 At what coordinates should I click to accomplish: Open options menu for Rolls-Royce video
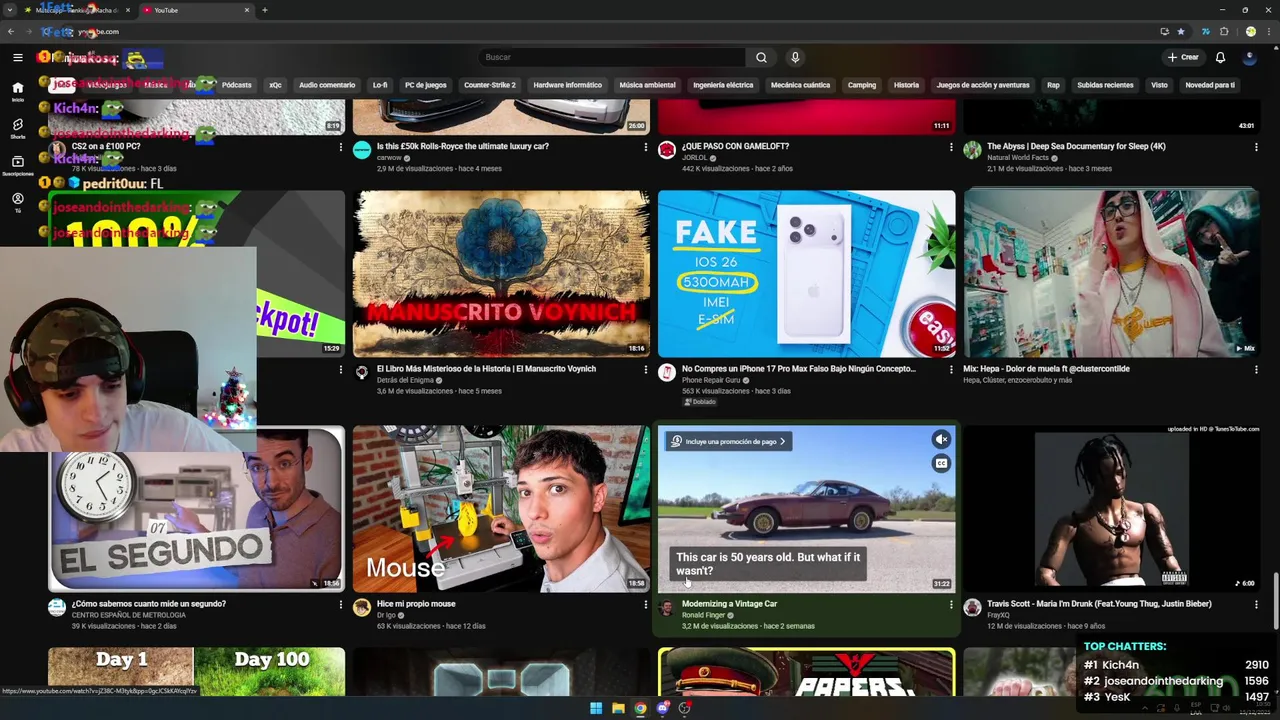[645, 147]
